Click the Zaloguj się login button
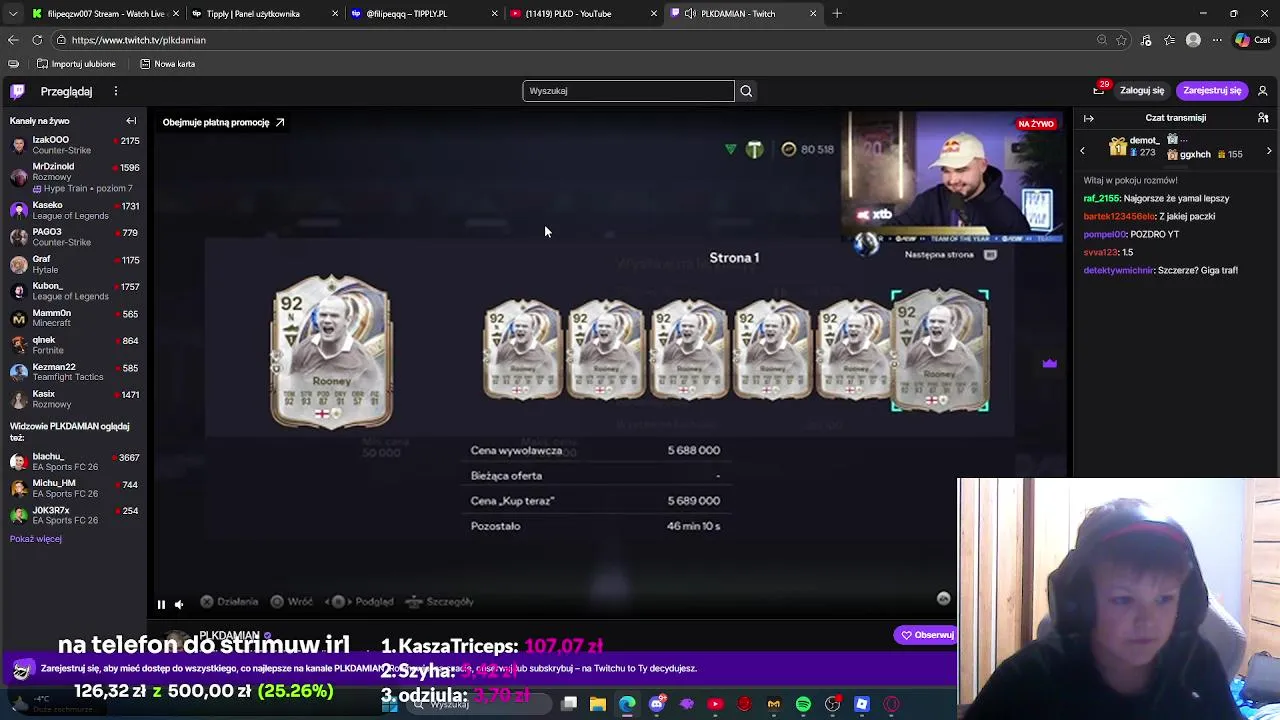1280x720 pixels. tap(1142, 90)
